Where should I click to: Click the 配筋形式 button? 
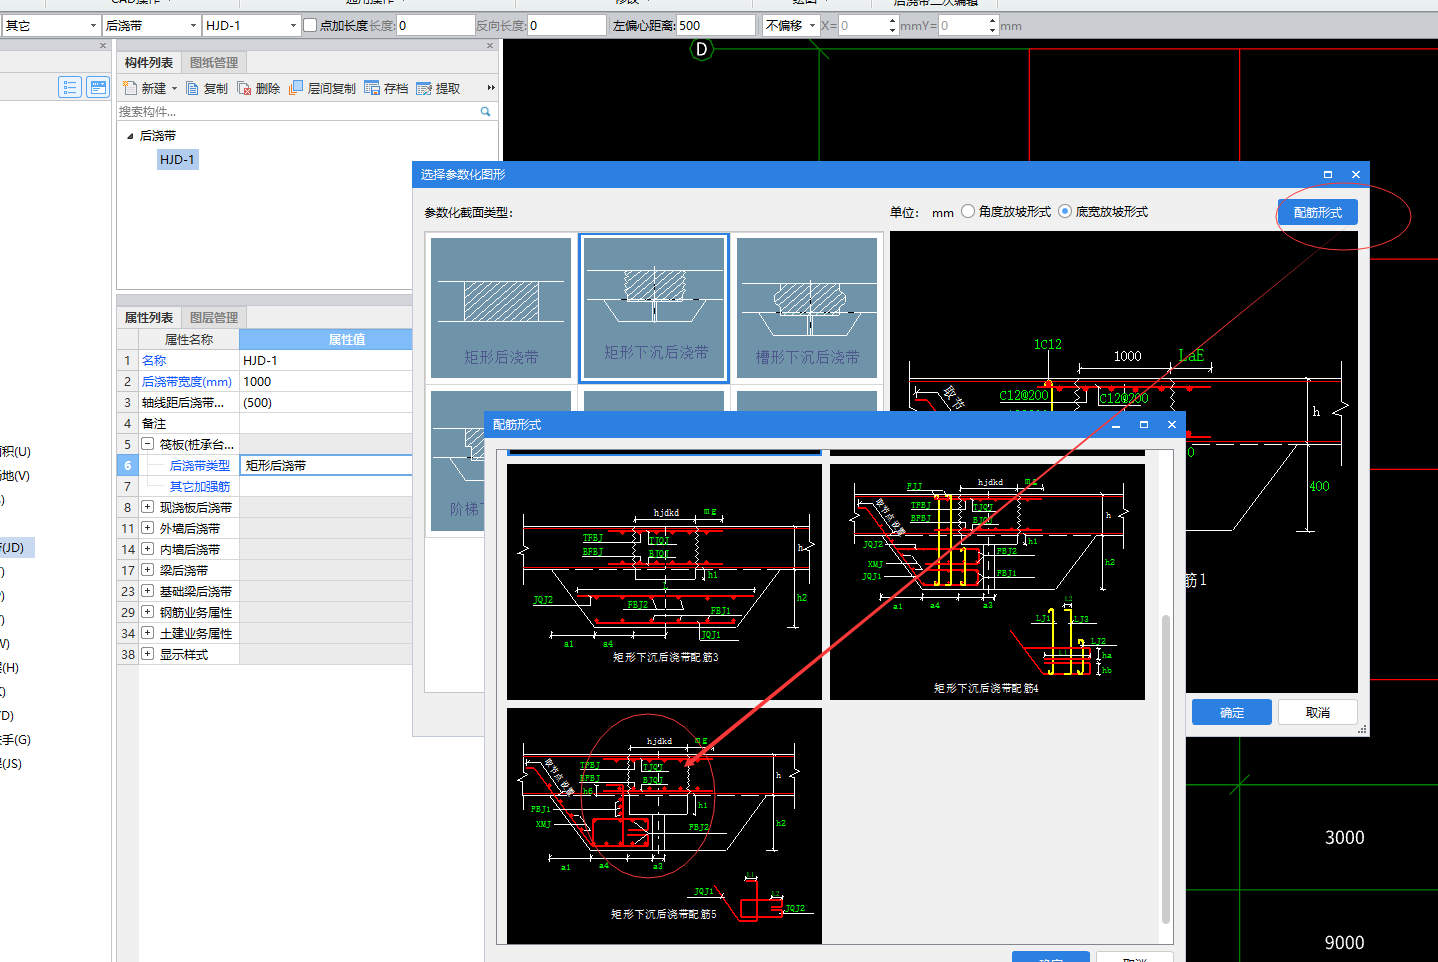pos(1317,212)
